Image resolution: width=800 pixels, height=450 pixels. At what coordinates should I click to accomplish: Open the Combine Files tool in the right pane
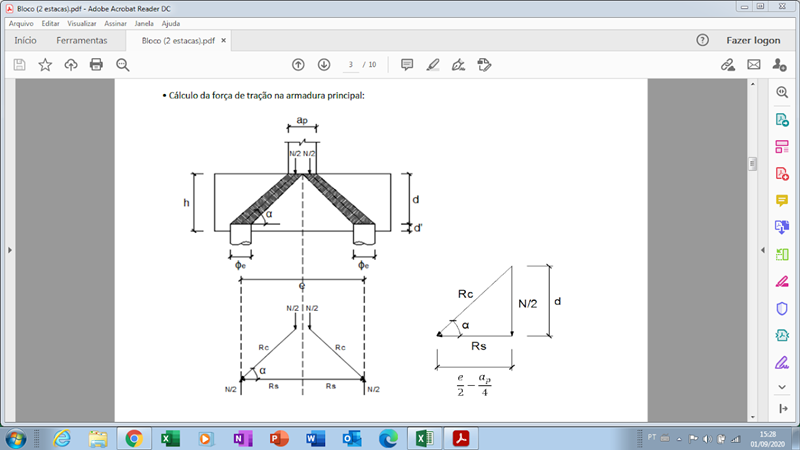click(782, 228)
